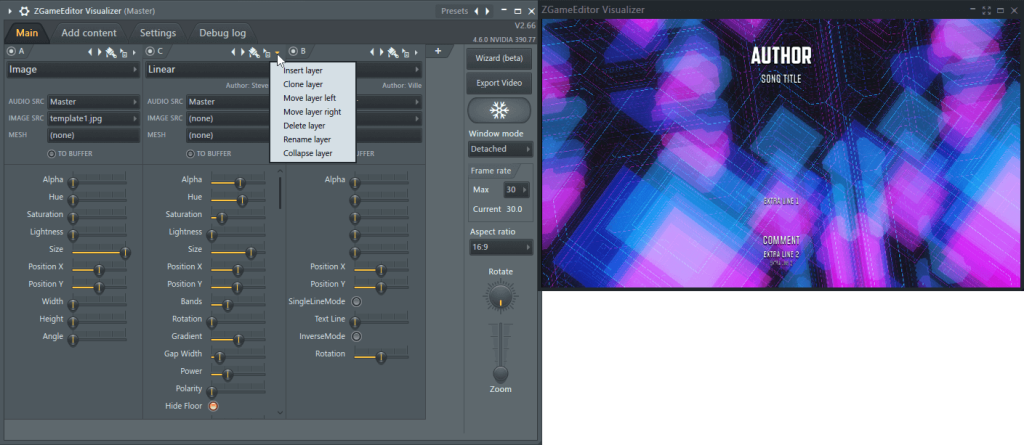Click layer A's randomize parameters icon
This screenshot has width=1024, height=445.
(111, 51)
